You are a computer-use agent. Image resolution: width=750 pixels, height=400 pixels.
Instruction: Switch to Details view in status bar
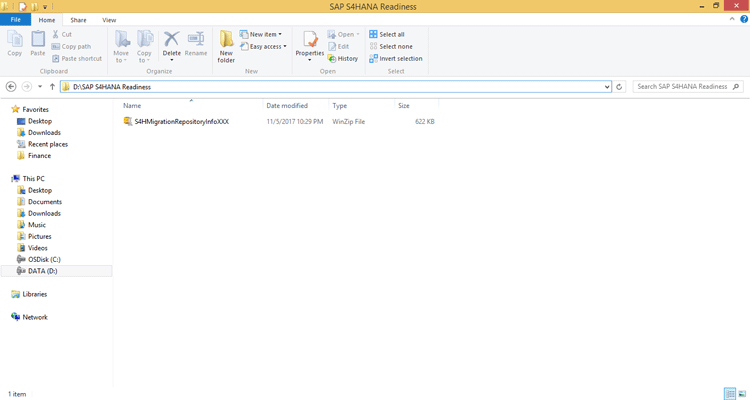[730, 394]
